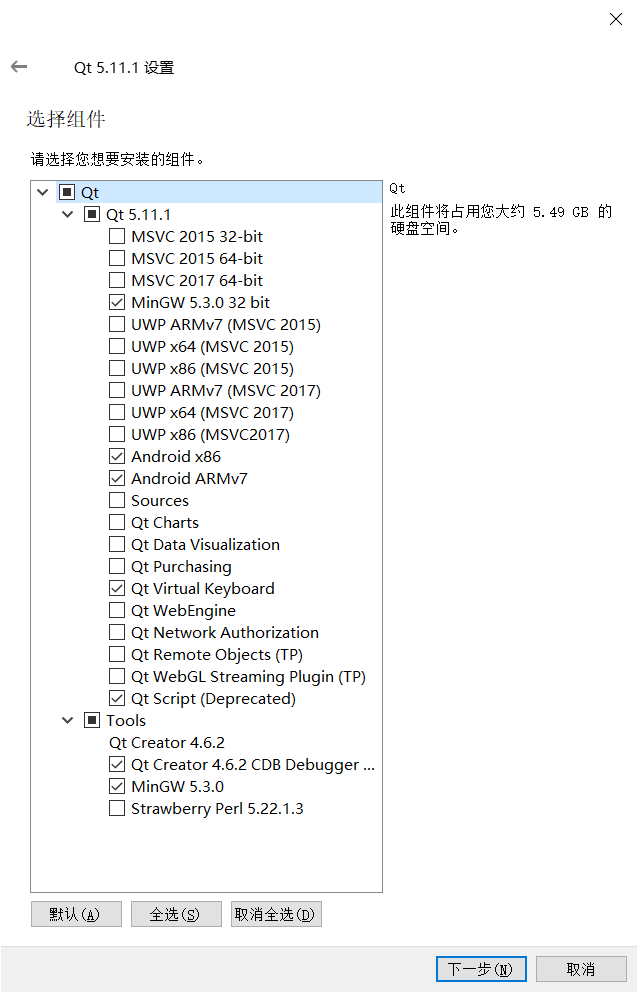Image resolution: width=638 pixels, height=993 pixels.
Task: Check Qt Network Authorization
Action: 117,633
